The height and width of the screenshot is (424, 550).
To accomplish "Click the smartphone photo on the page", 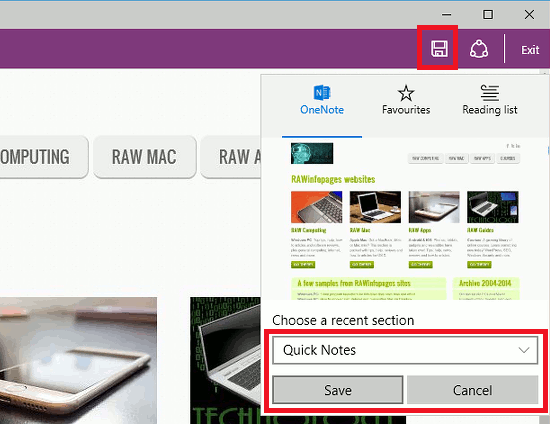I will 78,361.
